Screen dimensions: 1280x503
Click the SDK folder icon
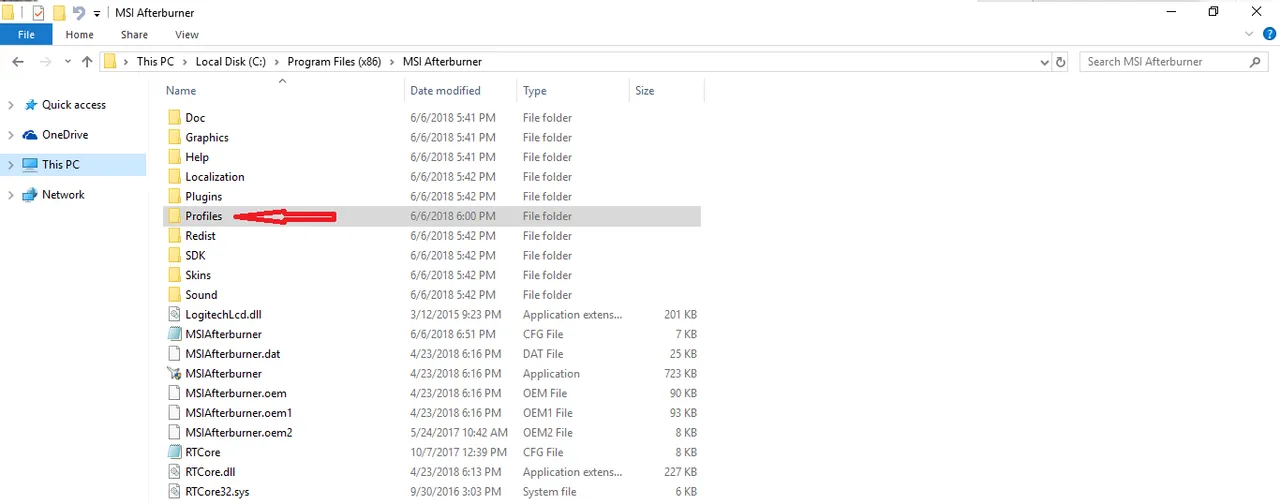(174, 255)
